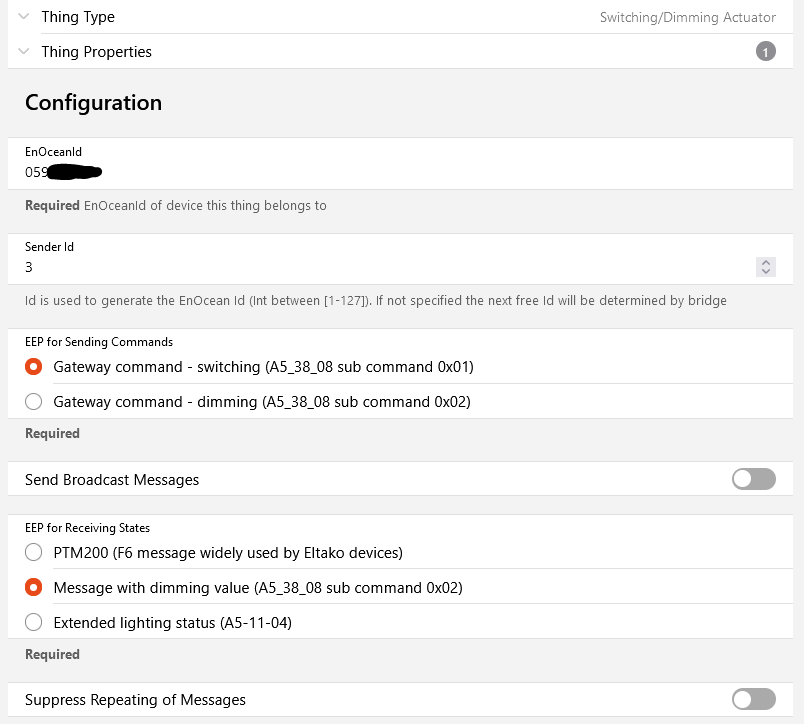The width and height of the screenshot is (804, 724).
Task: Select Message with dimming value option
Action: [34, 587]
